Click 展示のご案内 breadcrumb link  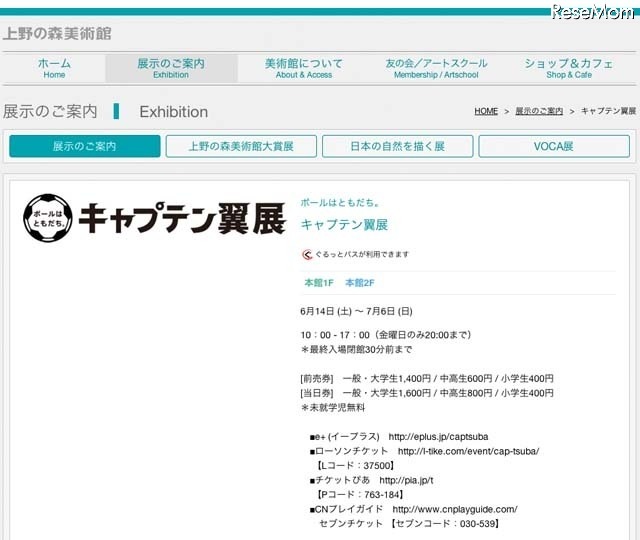(539, 111)
